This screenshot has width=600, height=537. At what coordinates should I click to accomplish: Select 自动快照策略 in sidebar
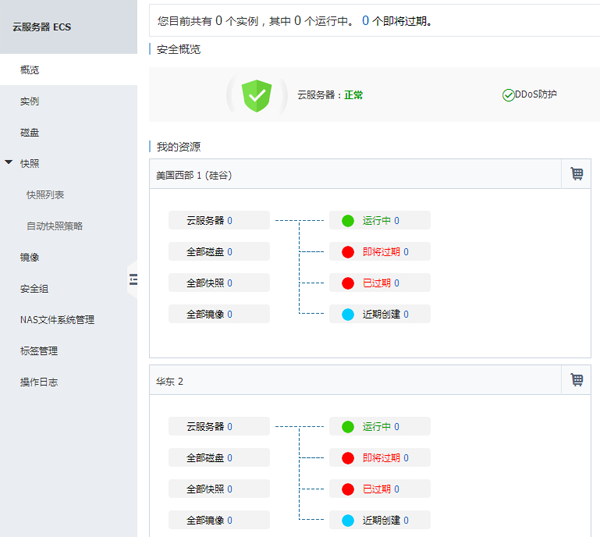[54, 226]
